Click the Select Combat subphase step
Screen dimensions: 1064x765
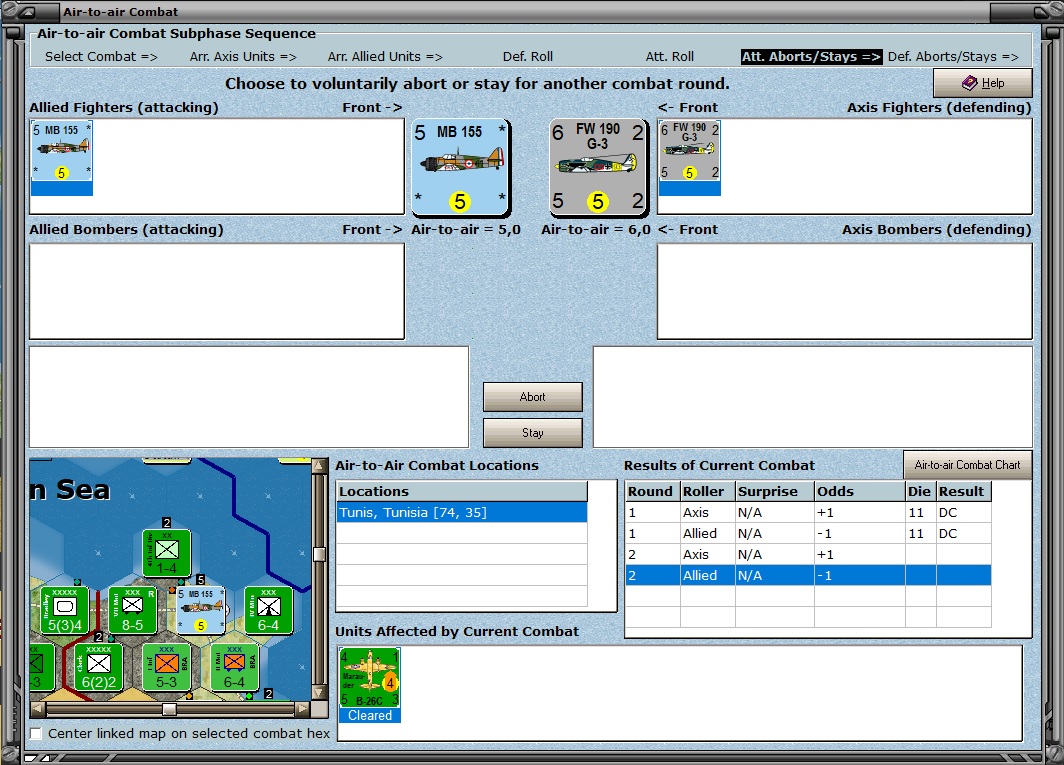click(101, 57)
